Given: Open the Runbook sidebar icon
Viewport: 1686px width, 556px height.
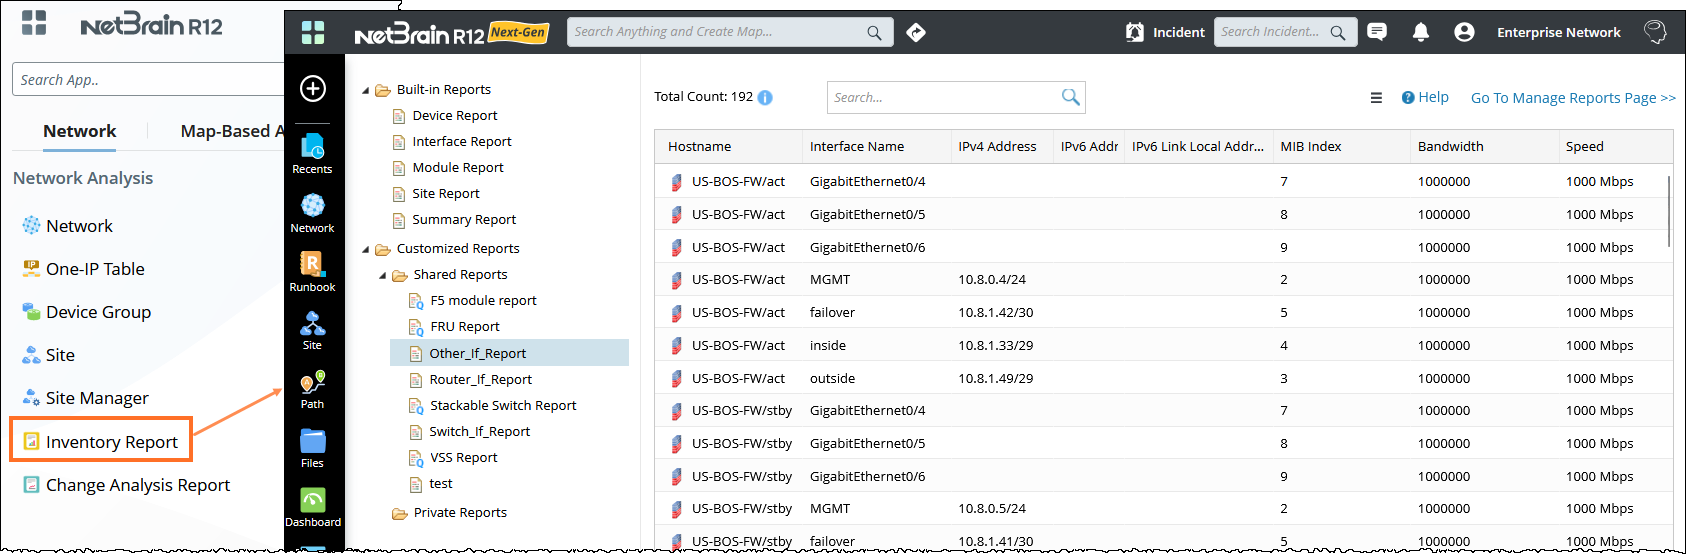Looking at the screenshot, I should (312, 271).
